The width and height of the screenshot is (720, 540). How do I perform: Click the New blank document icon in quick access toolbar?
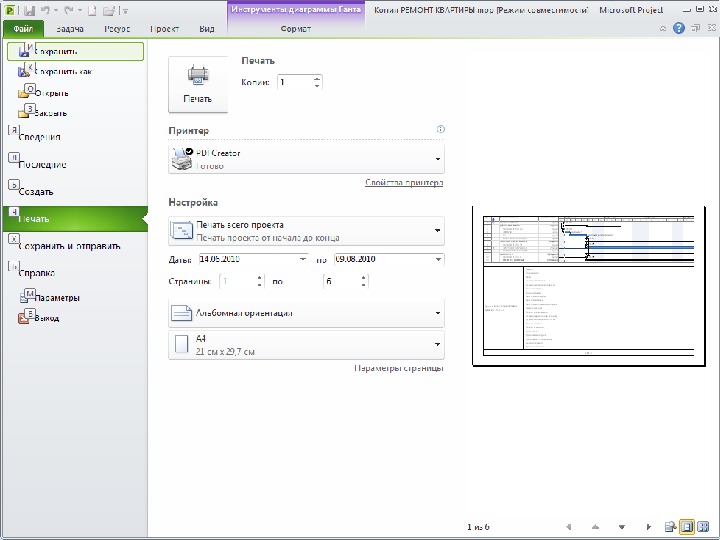tap(92, 11)
